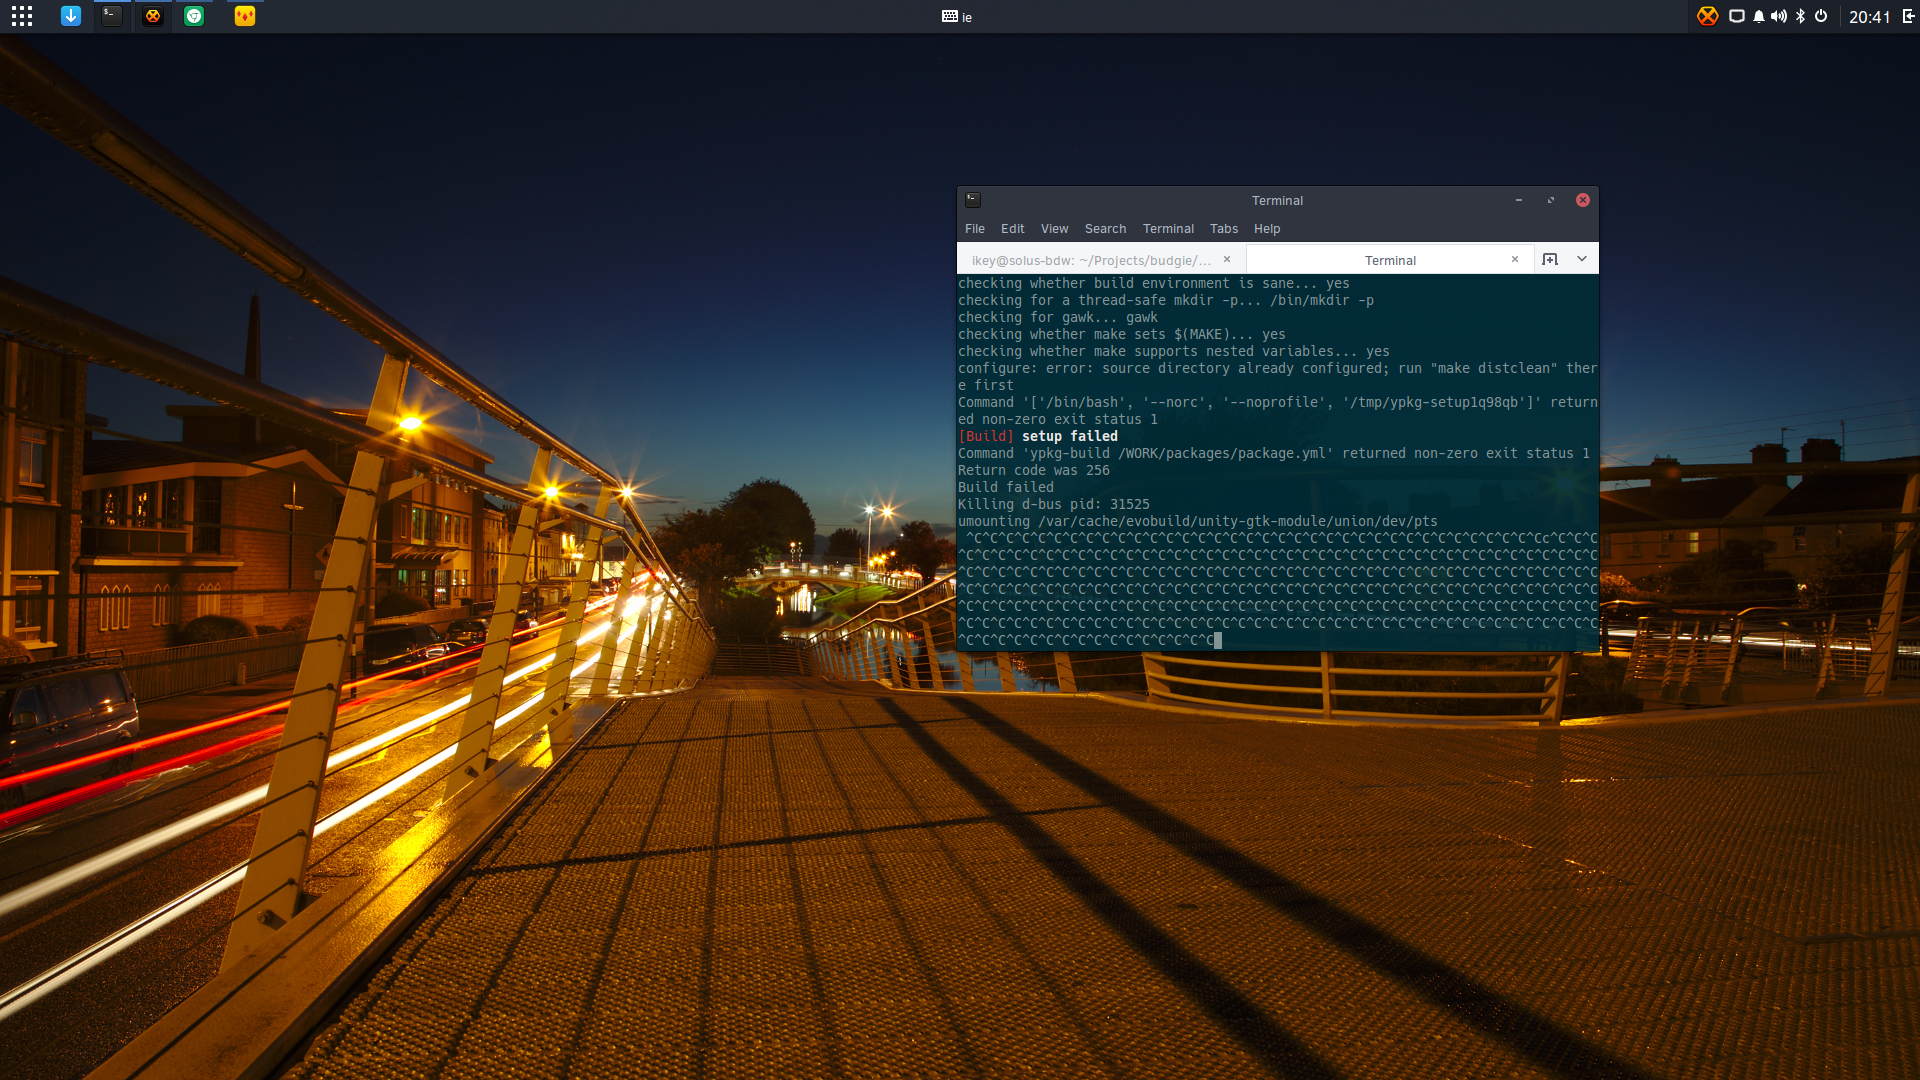Open the Search menu in Terminal
Screen dimensions: 1920x1080
coord(1106,229)
